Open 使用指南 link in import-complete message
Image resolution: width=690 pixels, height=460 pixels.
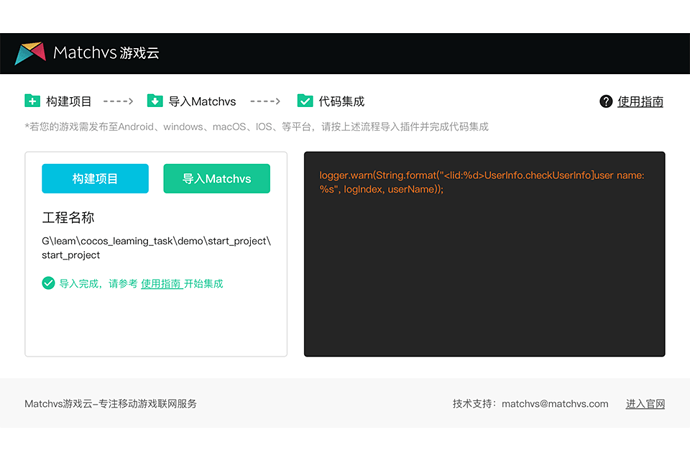161,283
